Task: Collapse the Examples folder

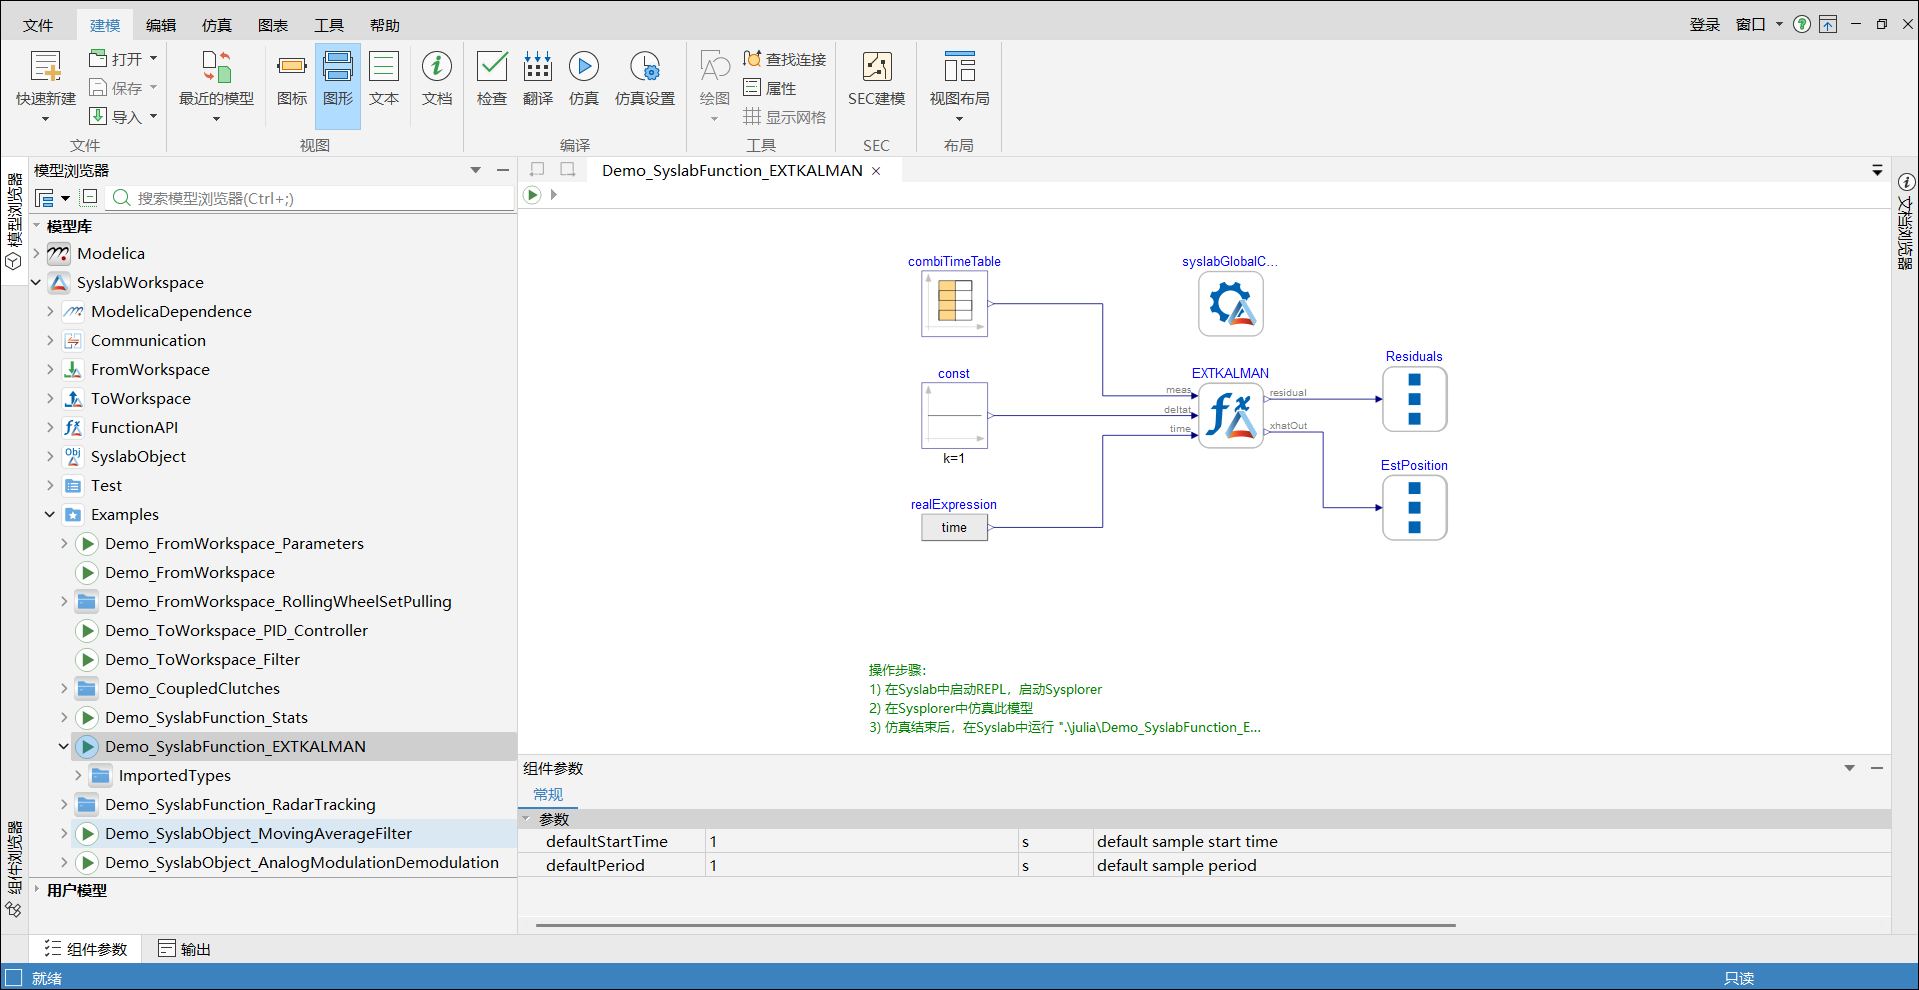Action: click(50, 515)
